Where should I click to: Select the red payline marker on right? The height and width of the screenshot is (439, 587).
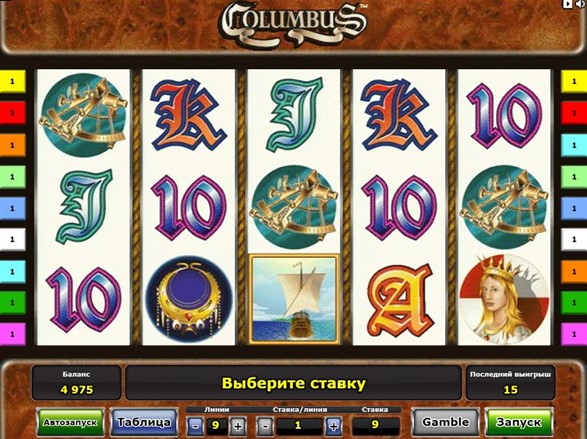pyautogui.click(x=574, y=113)
